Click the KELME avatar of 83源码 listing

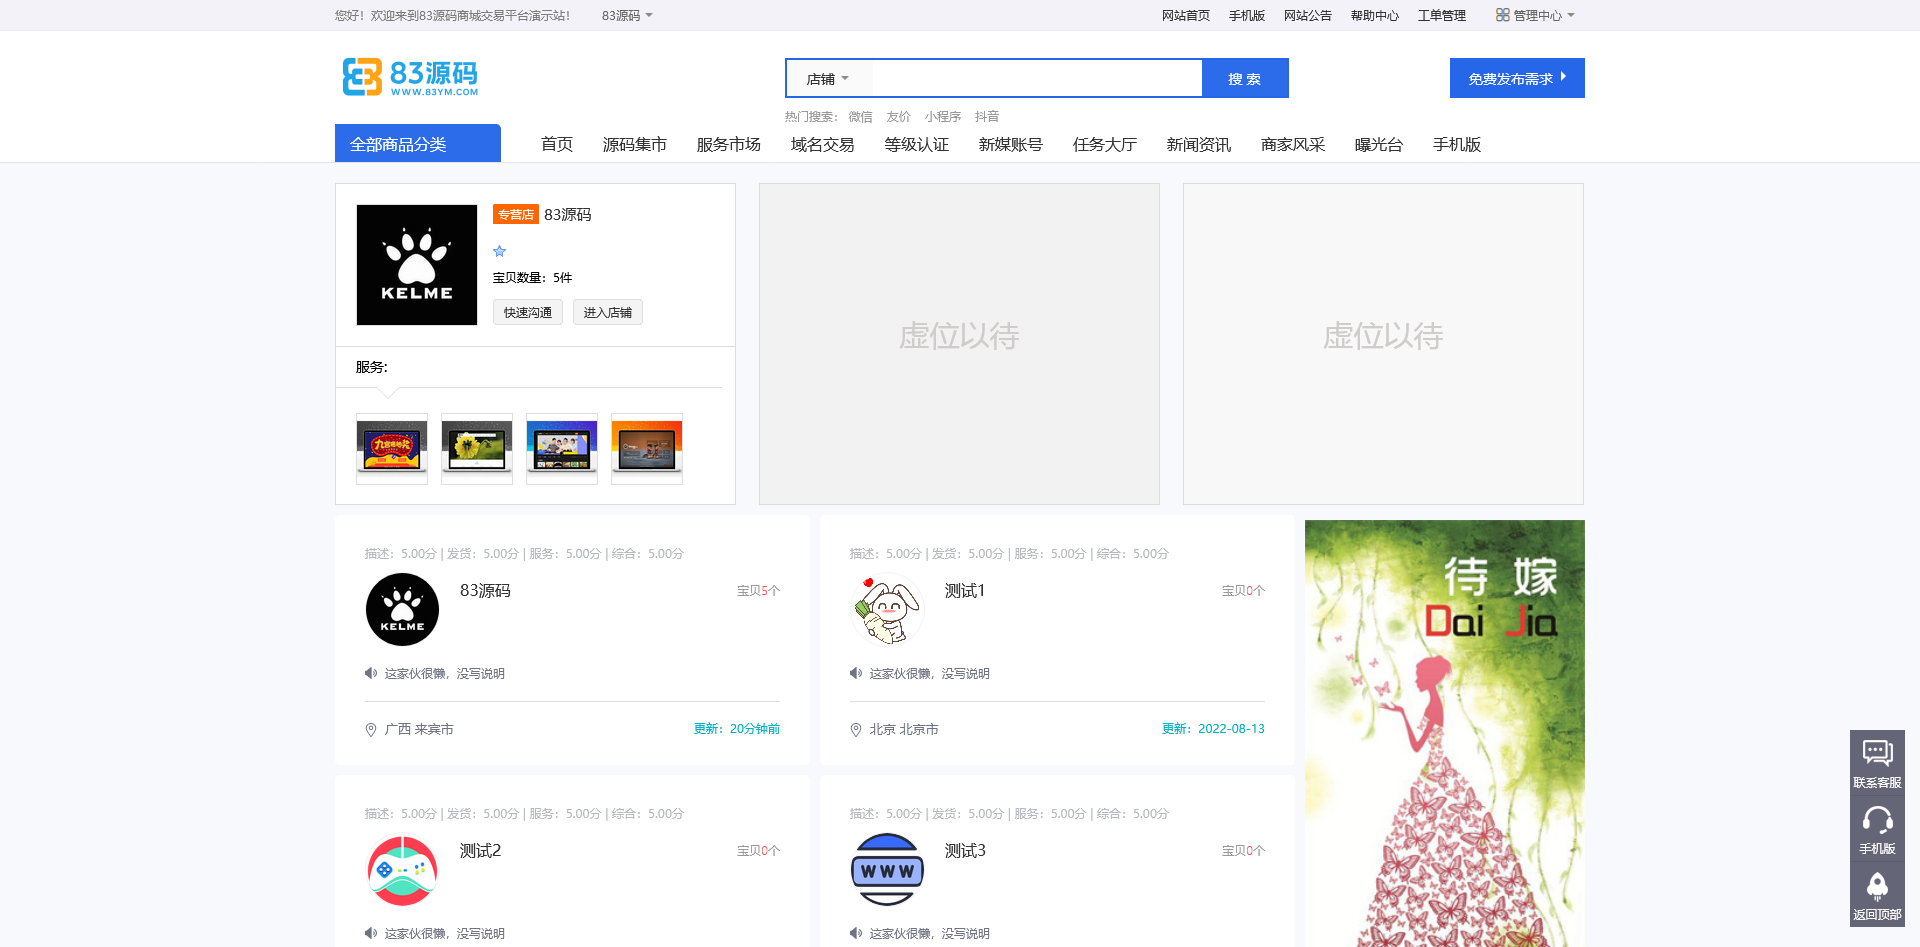pyautogui.click(x=402, y=609)
